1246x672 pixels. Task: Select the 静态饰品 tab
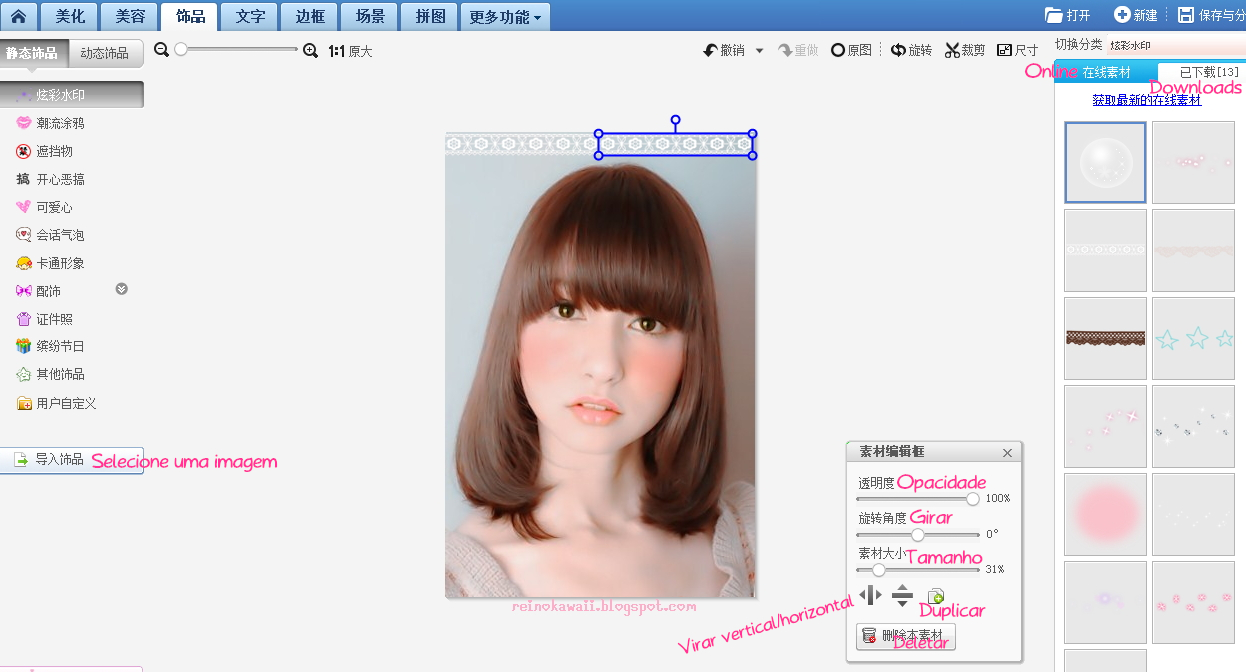(x=34, y=53)
